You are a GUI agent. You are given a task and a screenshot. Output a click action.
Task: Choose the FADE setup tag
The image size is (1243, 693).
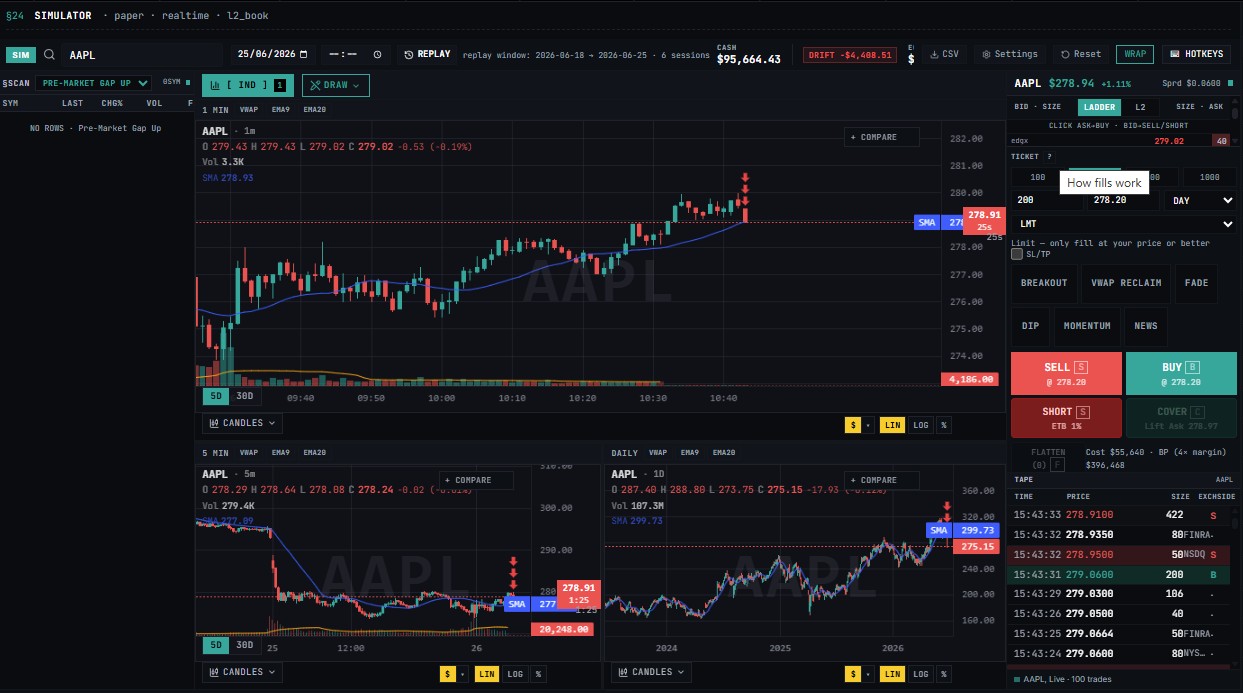[1196, 283]
